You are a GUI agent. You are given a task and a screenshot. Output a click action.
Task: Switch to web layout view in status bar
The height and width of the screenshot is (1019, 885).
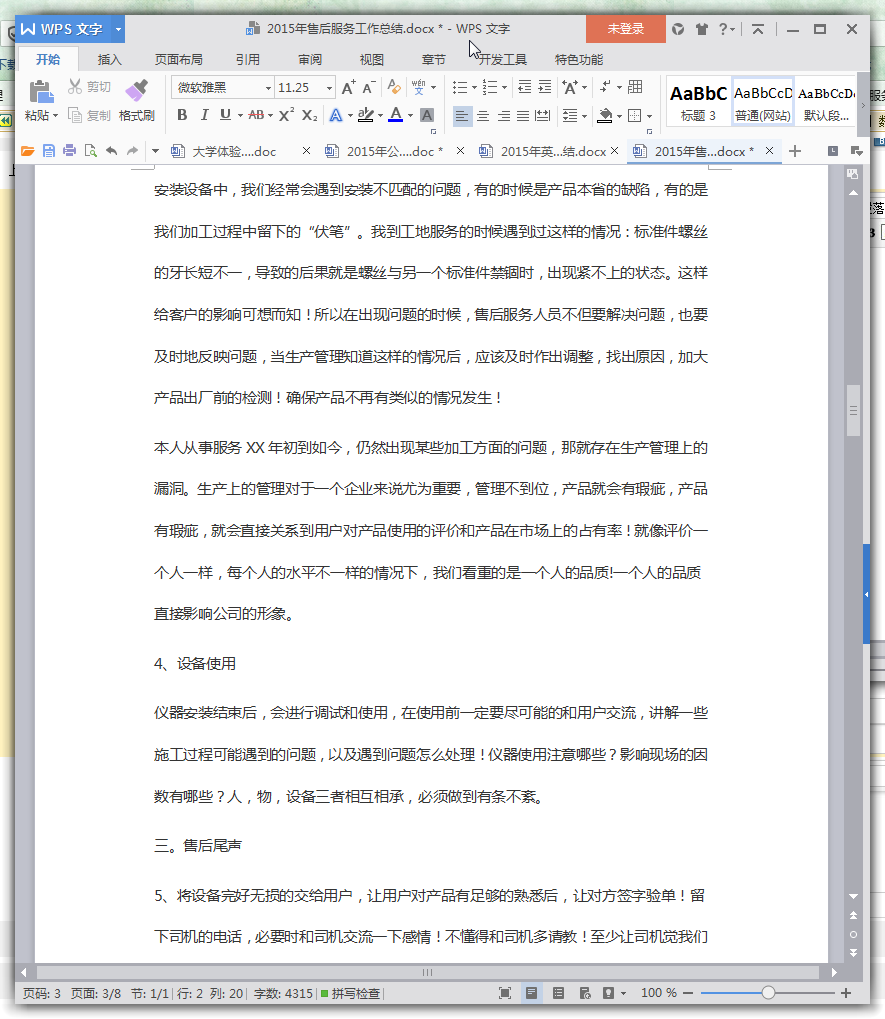[585, 993]
